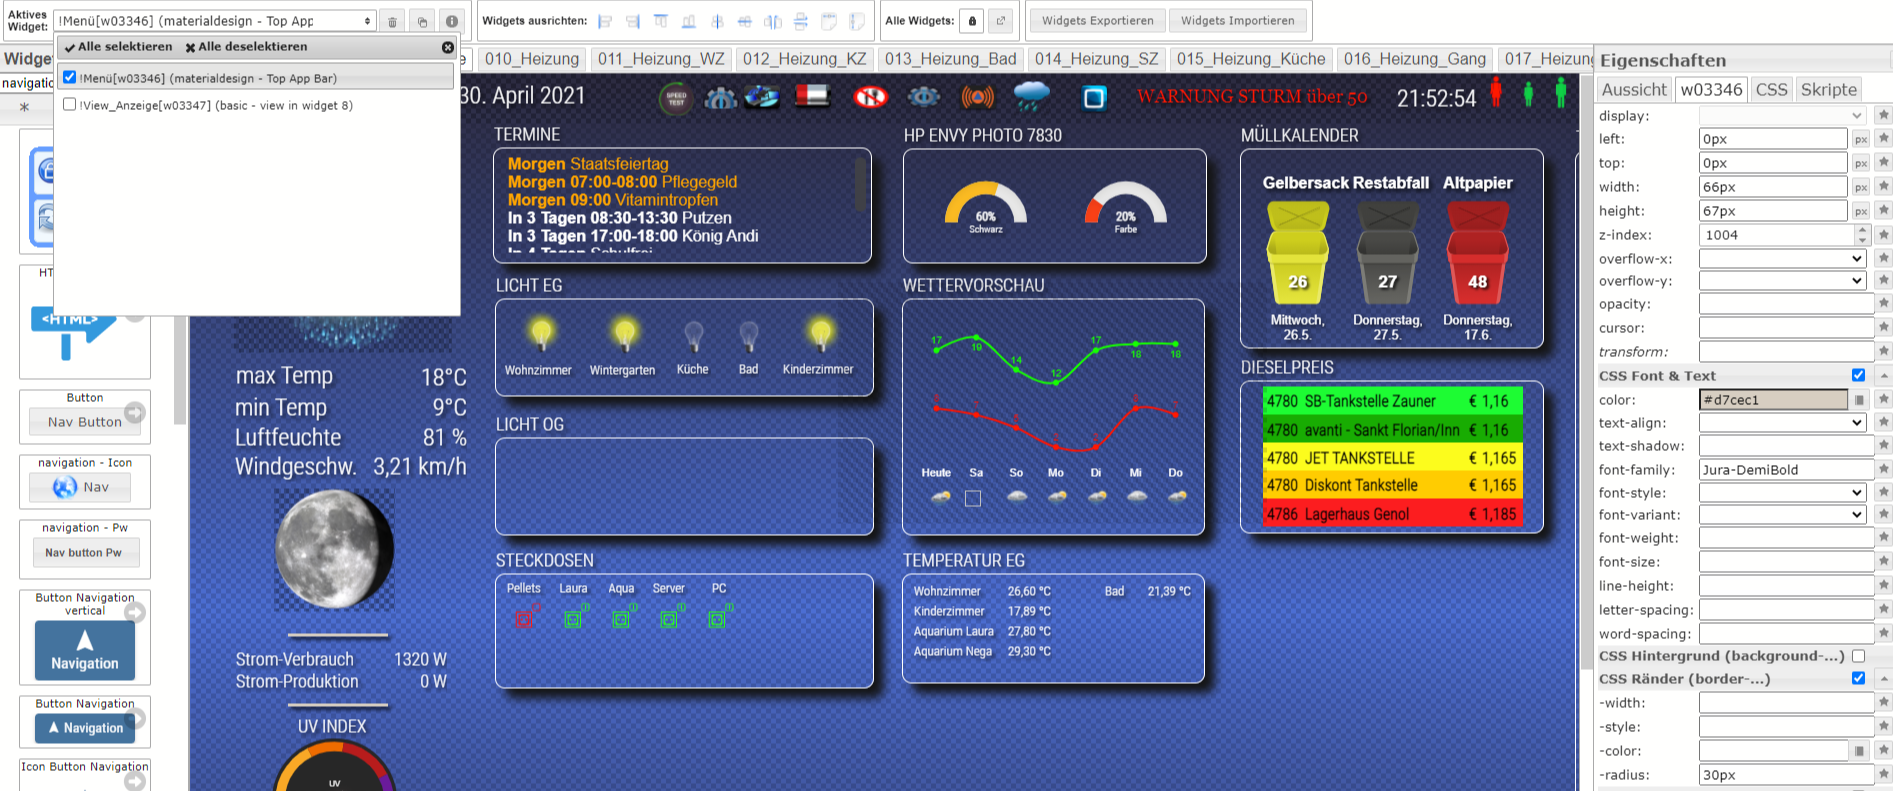1893x791 pixels.
Task: Show widget info via the info icon
Action: (452, 21)
